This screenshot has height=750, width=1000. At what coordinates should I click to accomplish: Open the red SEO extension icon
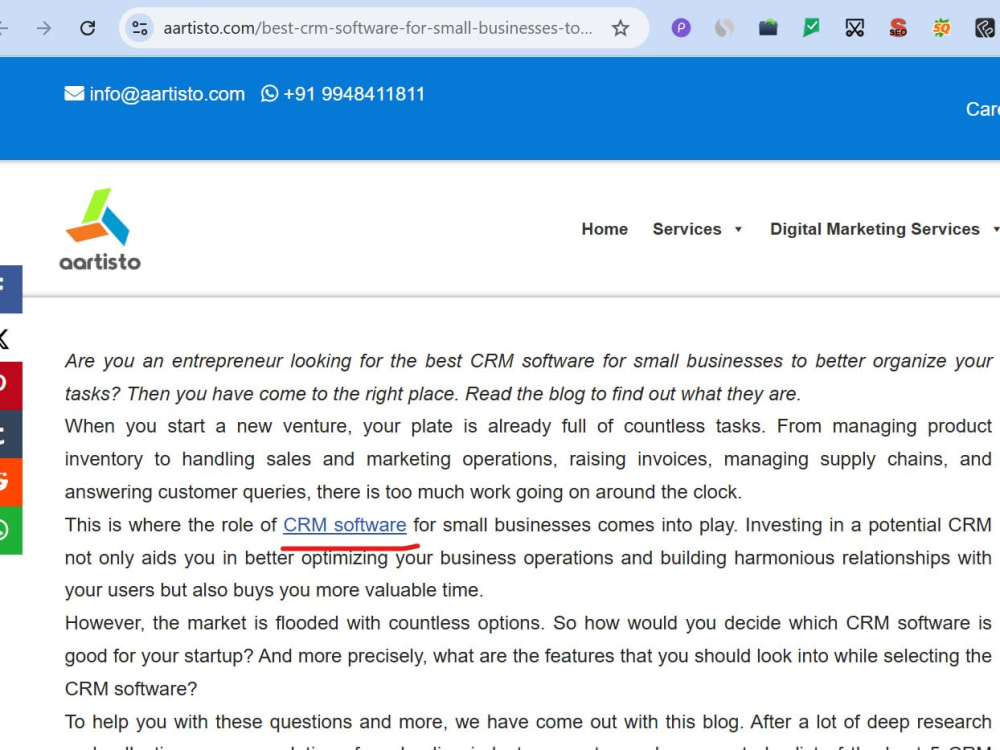898,28
